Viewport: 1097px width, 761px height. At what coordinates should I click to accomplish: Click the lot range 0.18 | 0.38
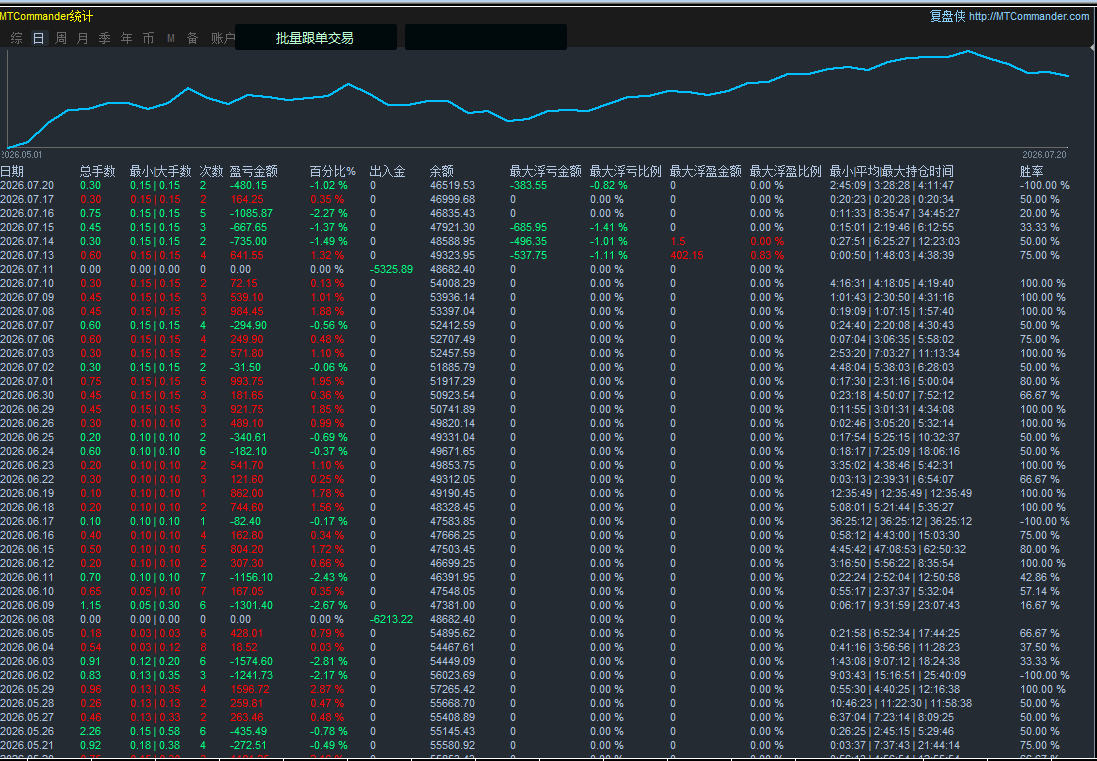tap(155, 745)
